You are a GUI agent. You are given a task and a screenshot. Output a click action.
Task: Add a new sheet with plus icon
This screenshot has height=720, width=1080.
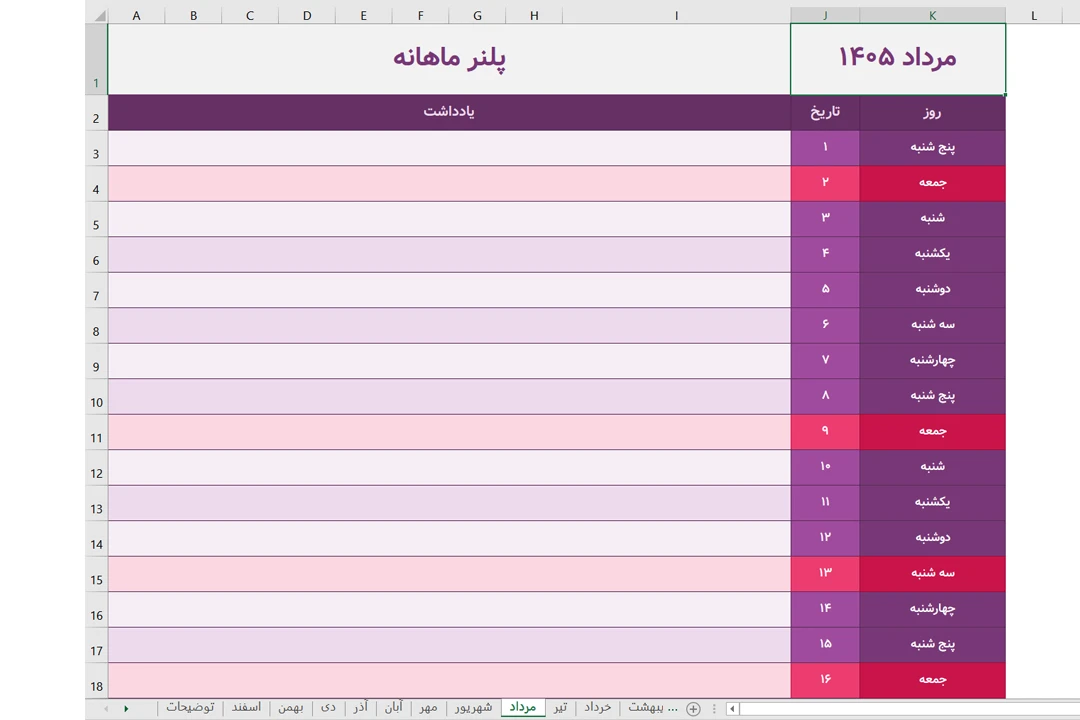[x=693, y=709]
